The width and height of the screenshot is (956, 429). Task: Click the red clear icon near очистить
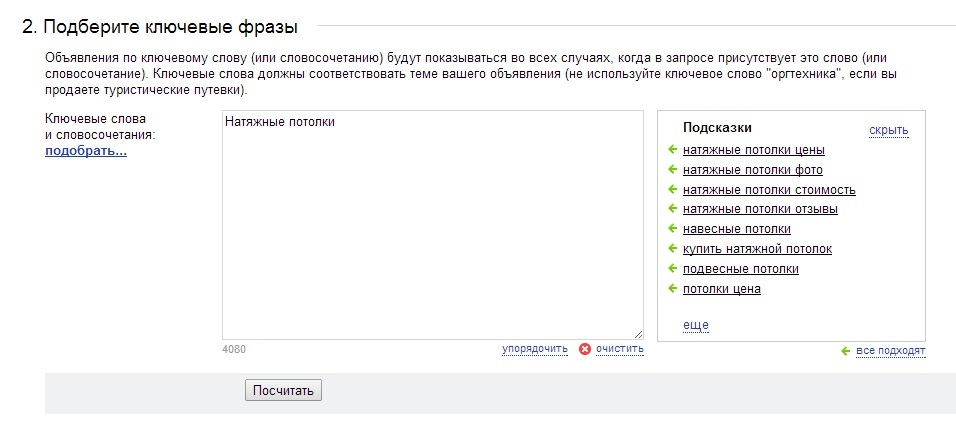coord(585,349)
